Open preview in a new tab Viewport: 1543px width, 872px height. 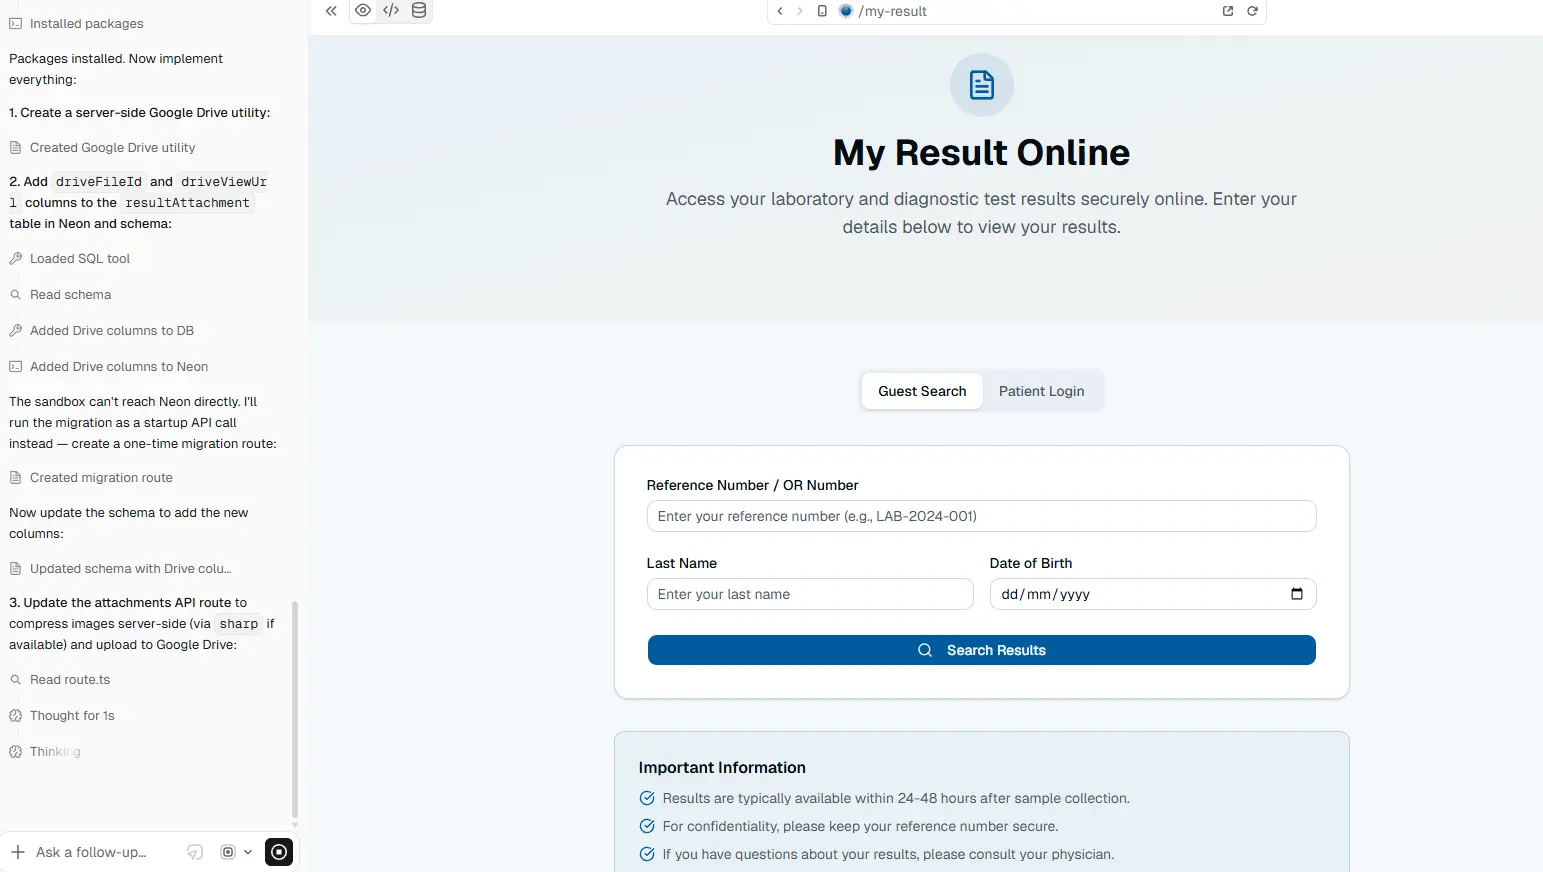point(1228,11)
